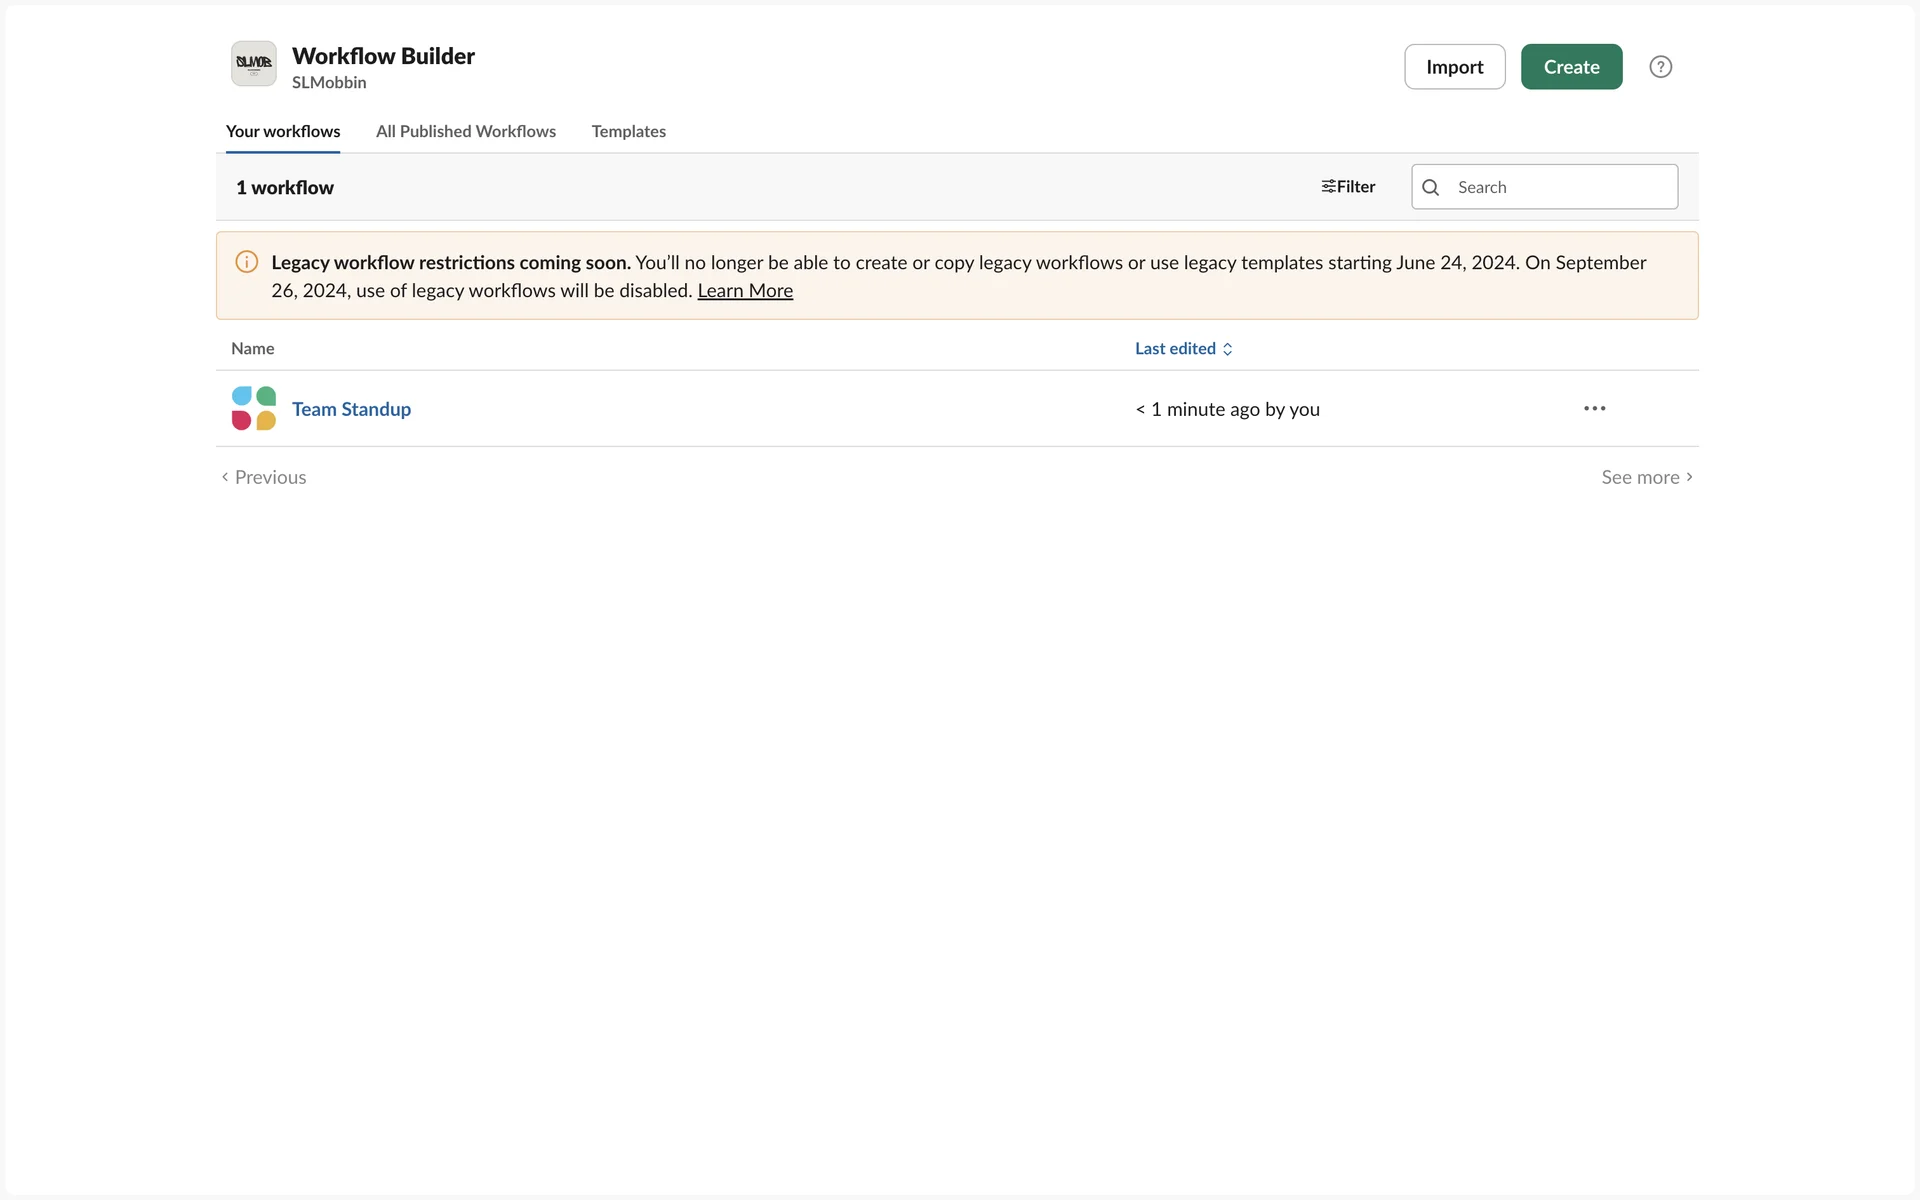1920x1200 pixels.
Task: Select the Your workflows tab
Action: pyautogui.click(x=282, y=131)
